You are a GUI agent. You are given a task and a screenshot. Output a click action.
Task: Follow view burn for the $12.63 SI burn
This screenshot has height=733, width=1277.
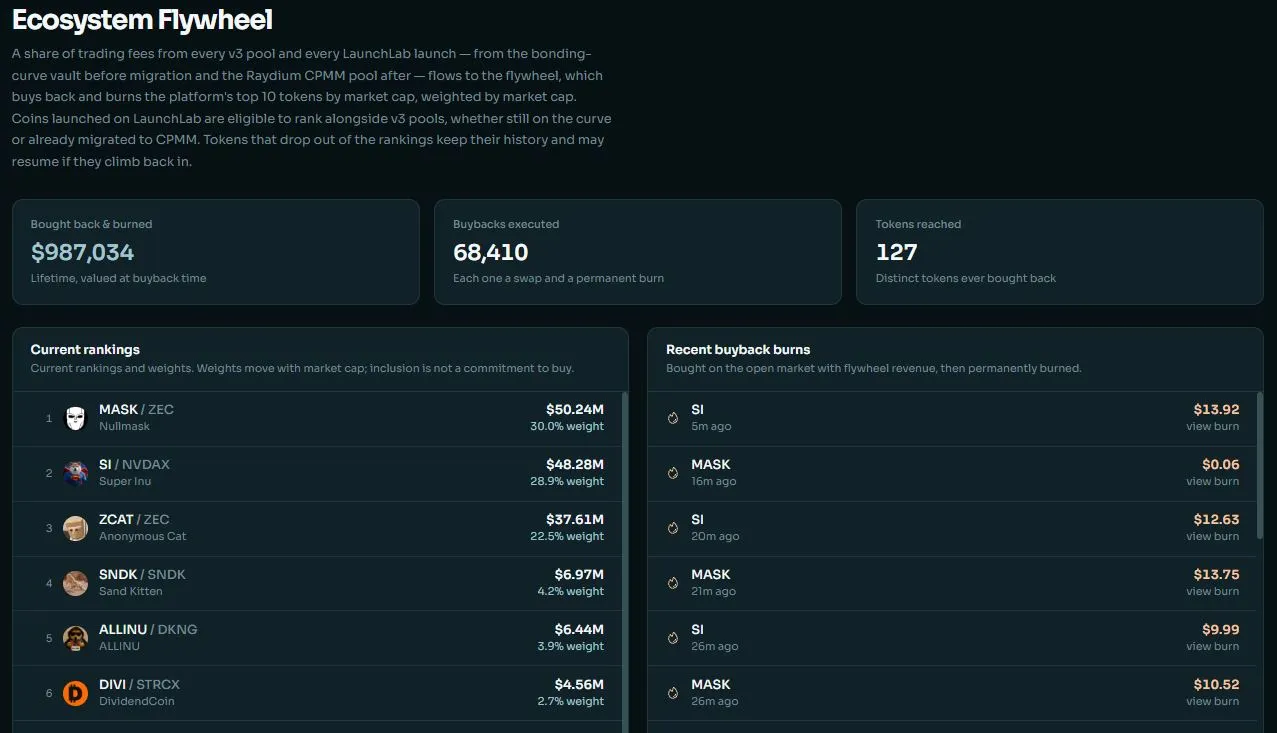[x=1212, y=537]
